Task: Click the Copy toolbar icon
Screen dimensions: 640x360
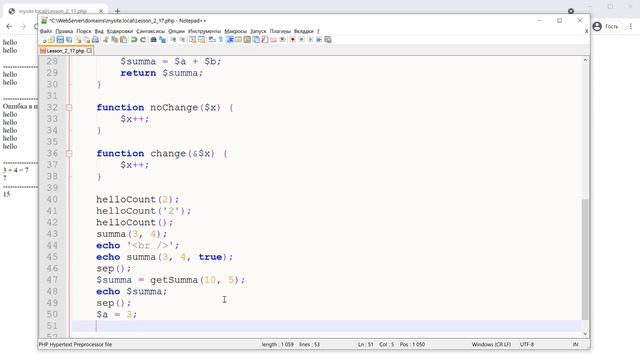Action: [115, 40]
